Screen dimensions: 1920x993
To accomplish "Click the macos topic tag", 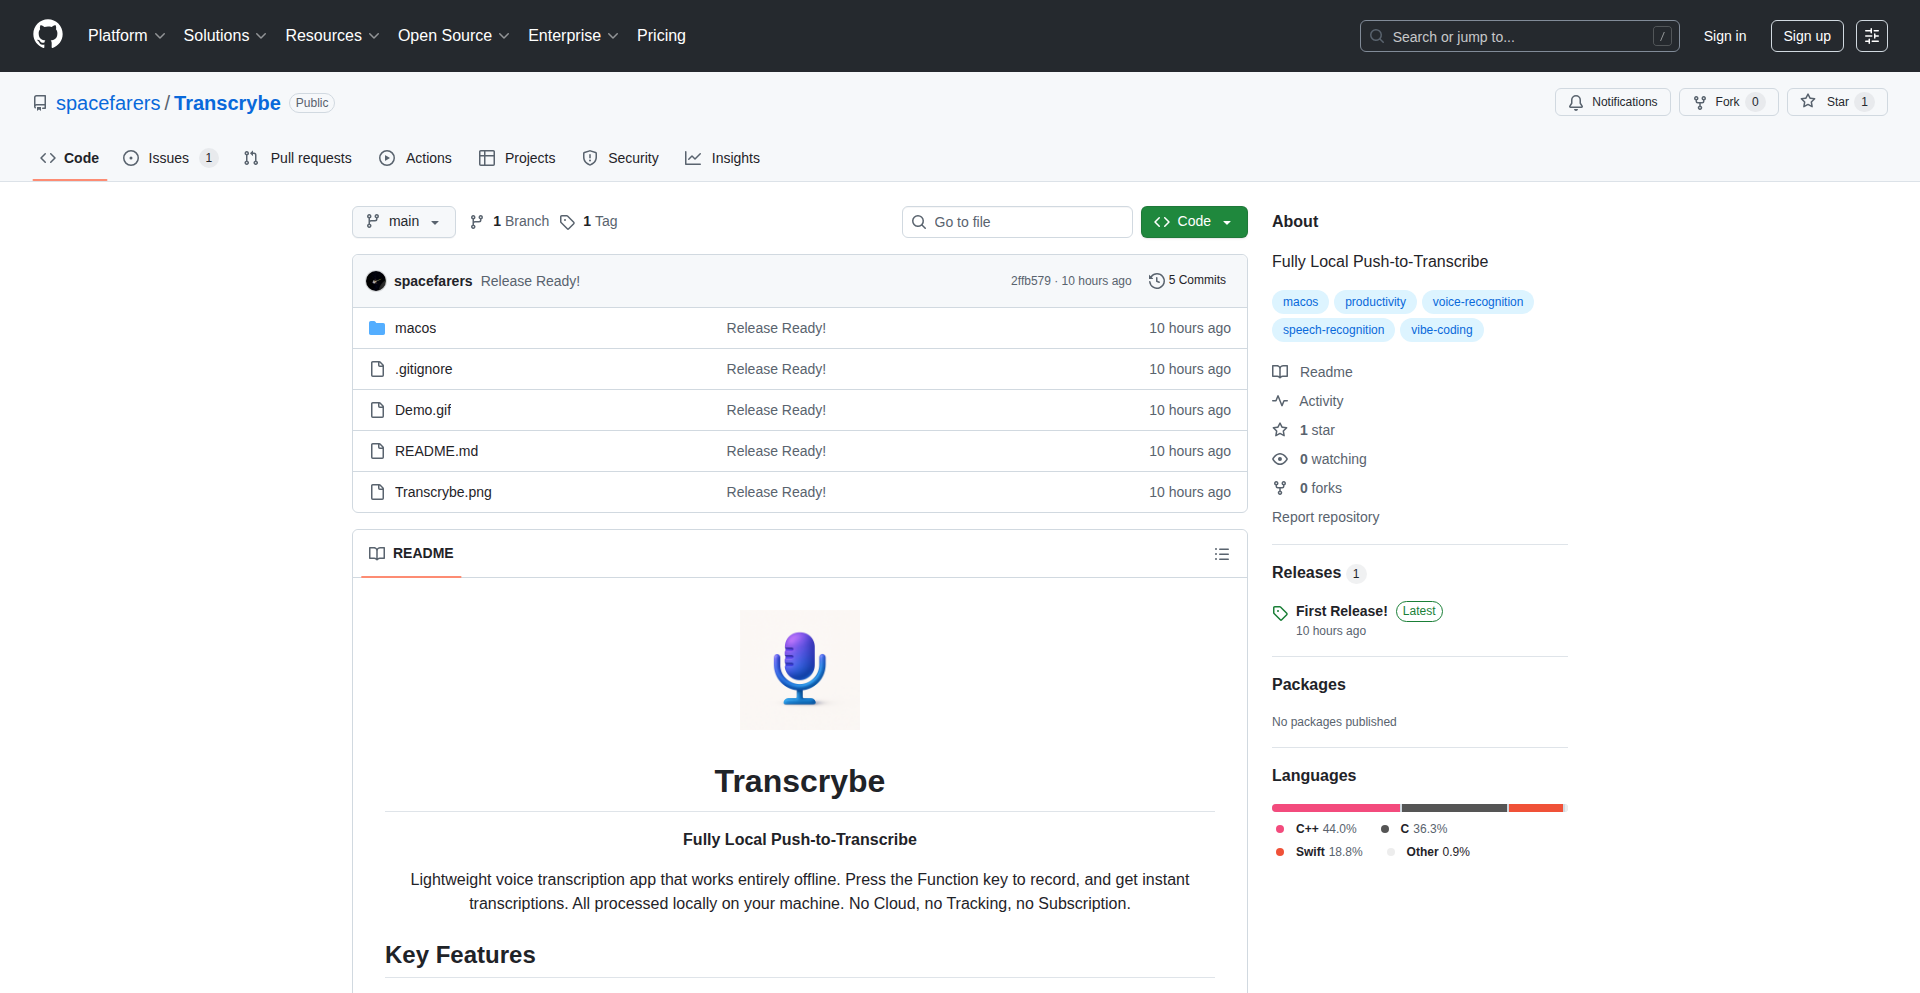I will [x=1300, y=302].
